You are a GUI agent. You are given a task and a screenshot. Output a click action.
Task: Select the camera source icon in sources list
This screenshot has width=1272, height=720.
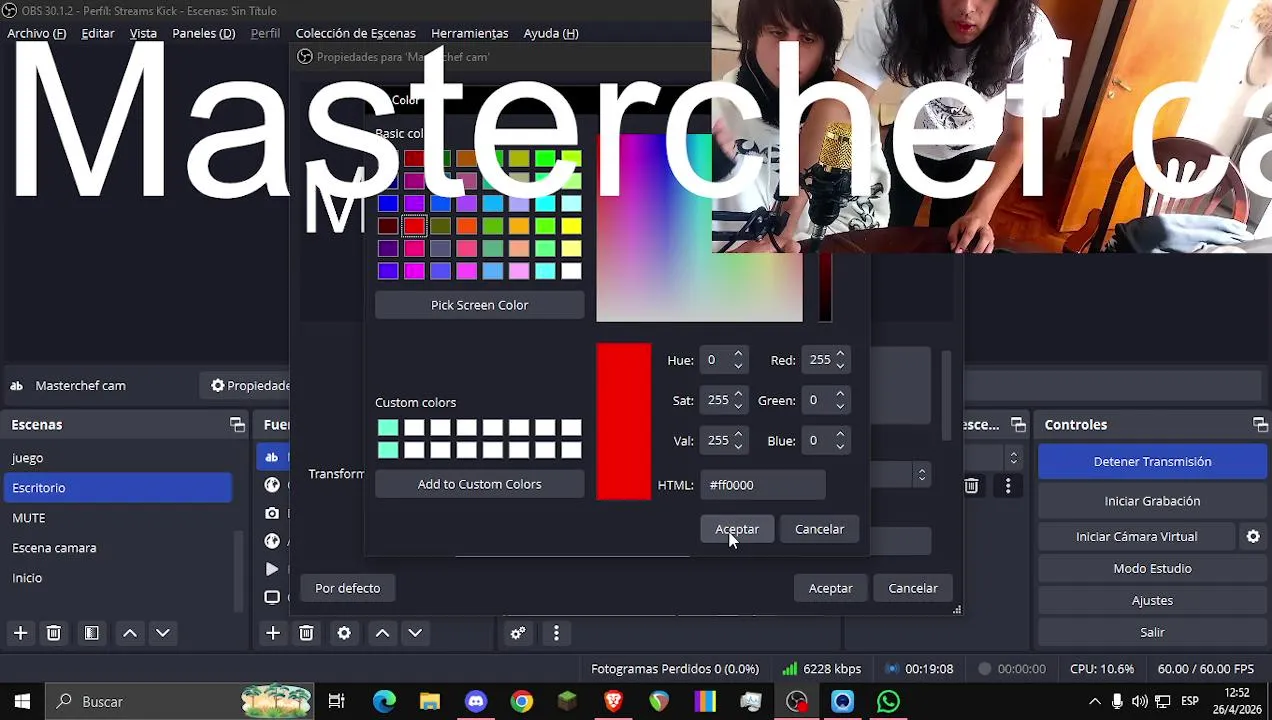tap(272, 513)
